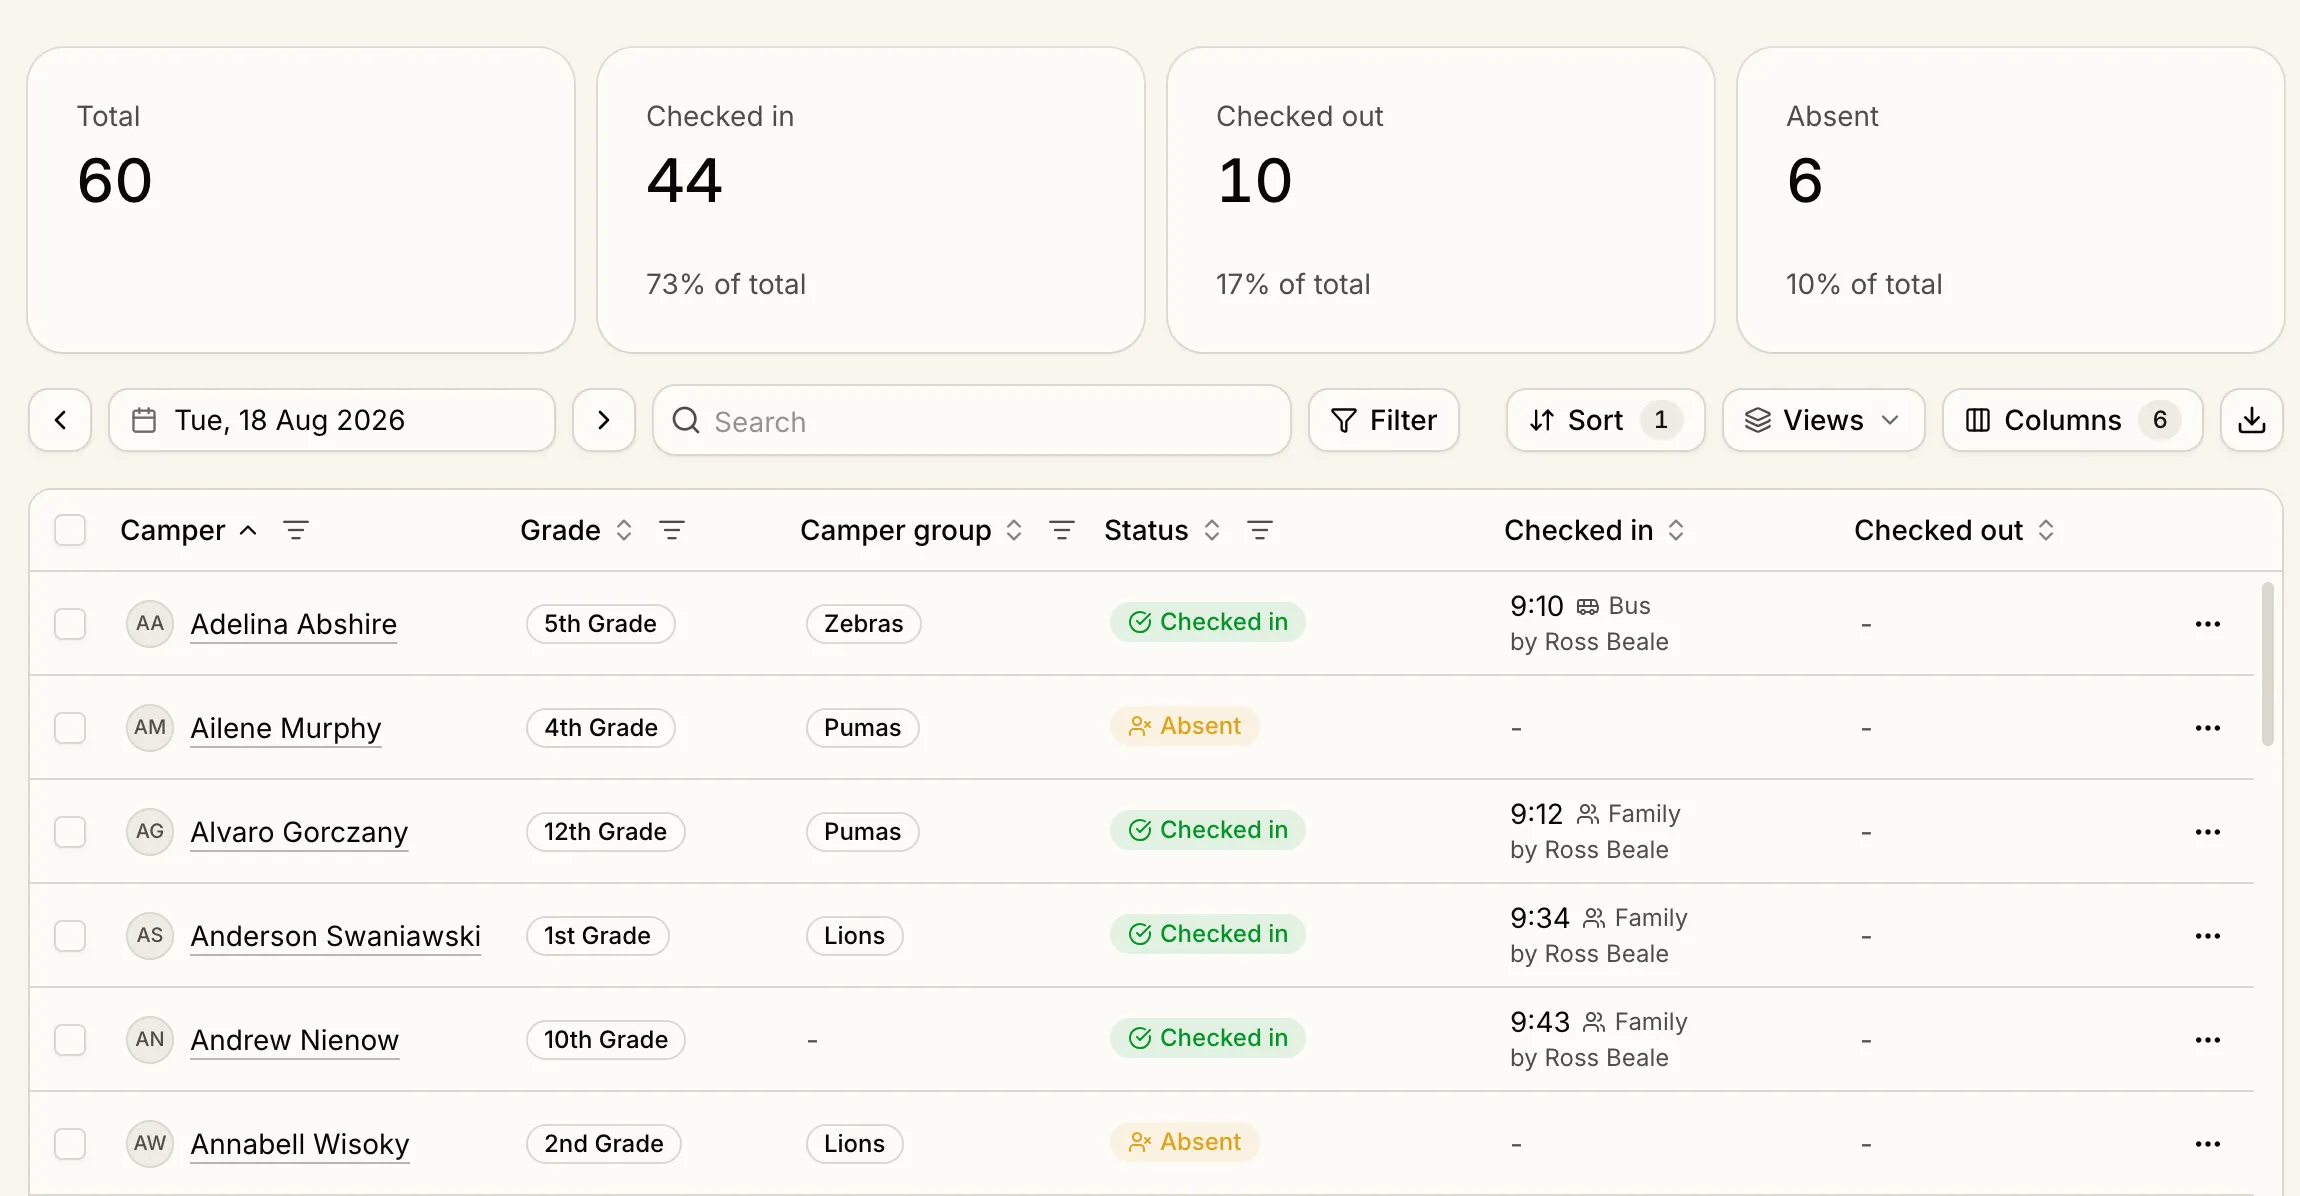This screenshot has height=1196, width=2300.
Task: Click AS avatar for Anderson Swaniawski
Action: click(x=150, y=936)
